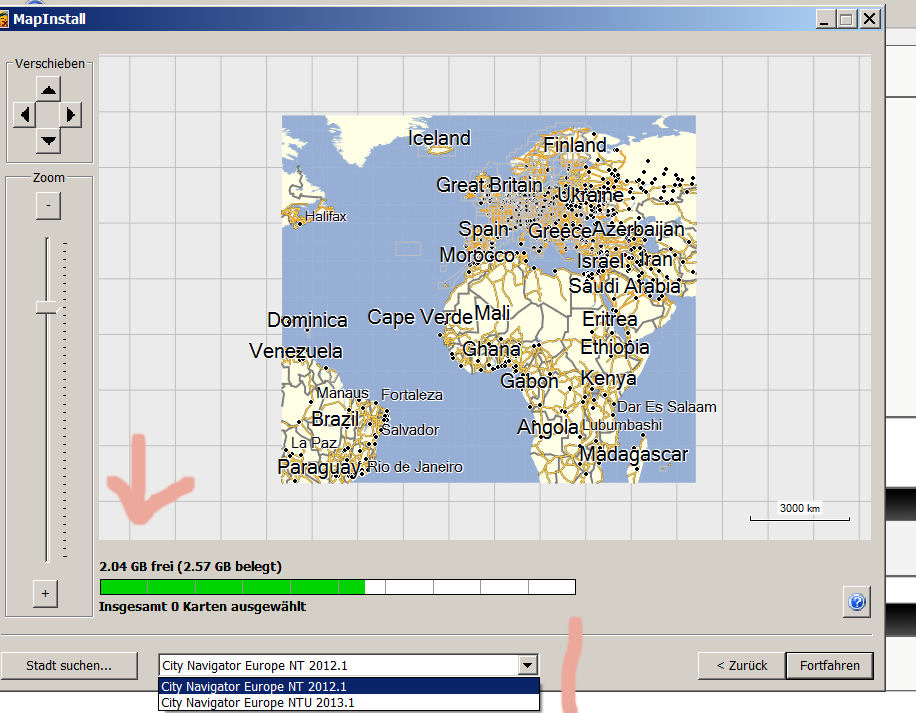Open help via the blue question mark icon
The height and width of the screenshot is (713, 916).
tap(856, 602)
